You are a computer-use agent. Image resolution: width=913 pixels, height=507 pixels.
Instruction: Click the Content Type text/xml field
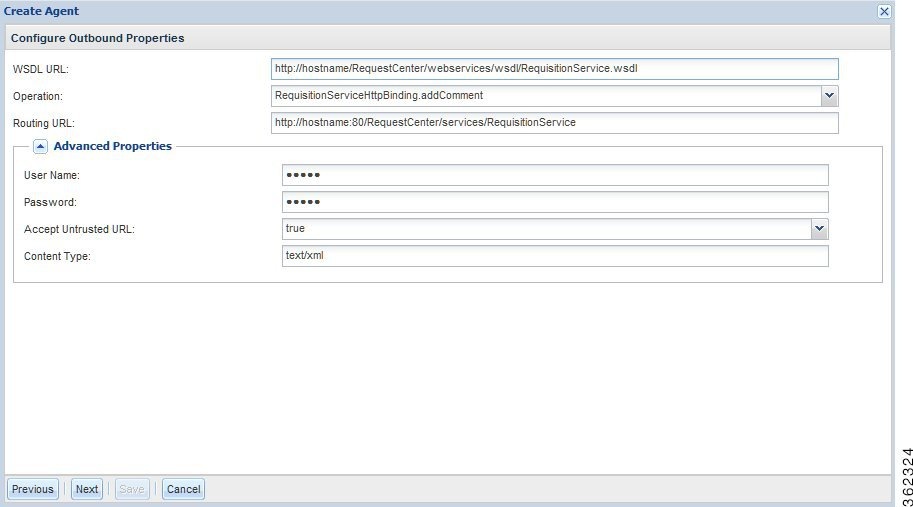(x=555, y=256)
